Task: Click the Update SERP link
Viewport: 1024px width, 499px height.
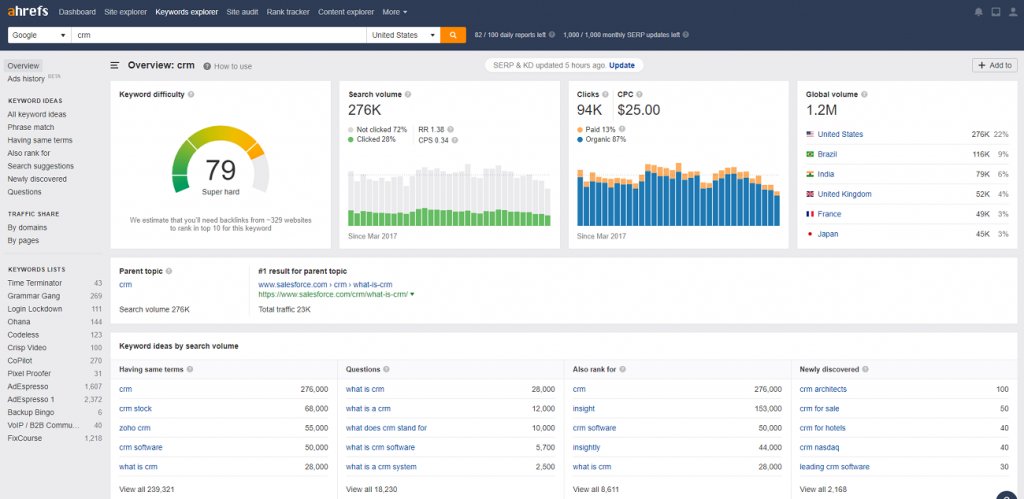Action: tap(621, 65)
